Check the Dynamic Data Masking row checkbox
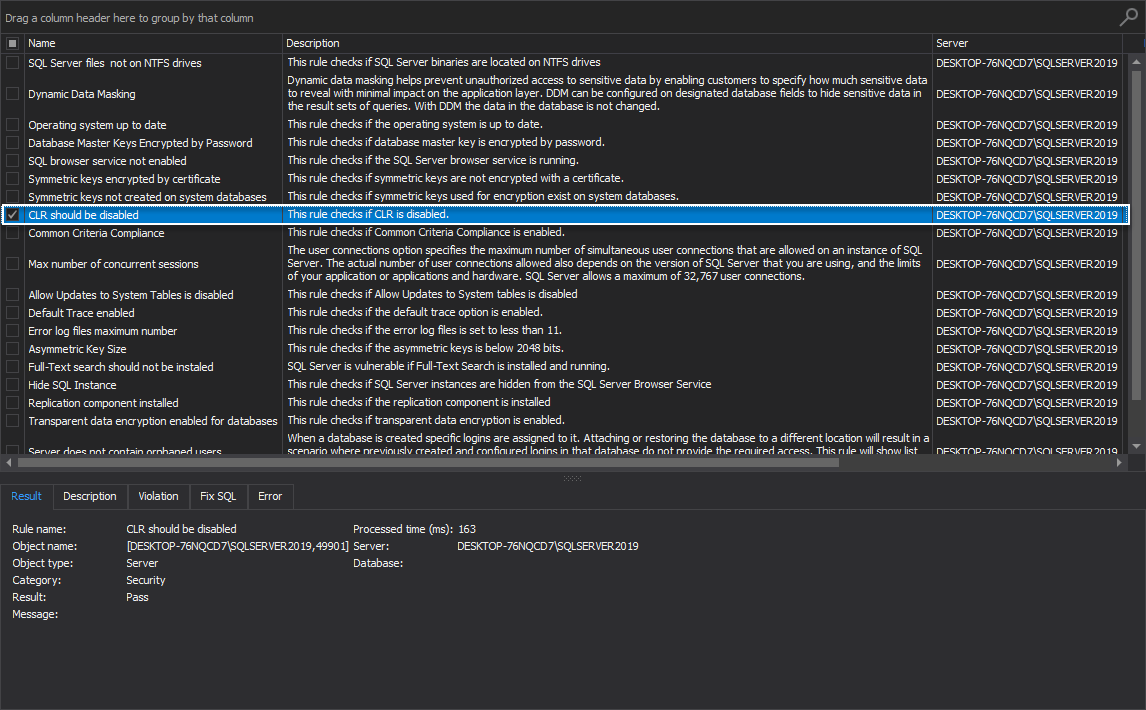This screenshot has height=710, width=1146. 12,94
